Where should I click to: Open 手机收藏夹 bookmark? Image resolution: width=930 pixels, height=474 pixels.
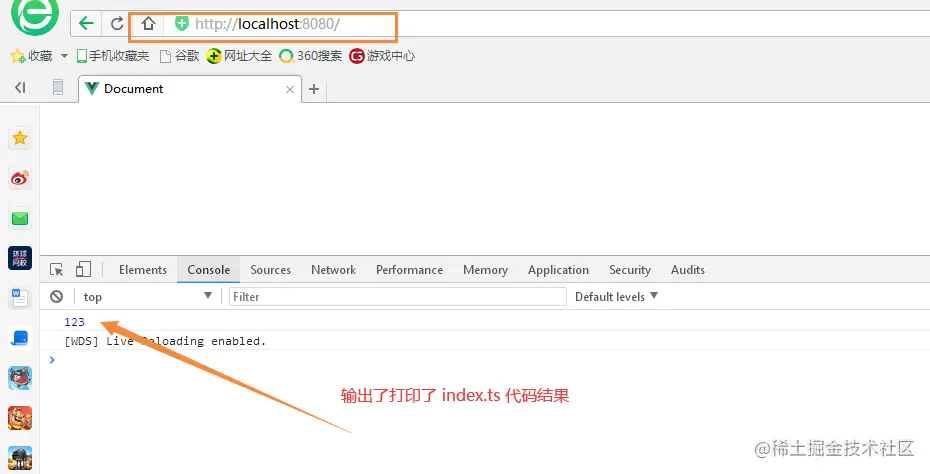point(113,56)
